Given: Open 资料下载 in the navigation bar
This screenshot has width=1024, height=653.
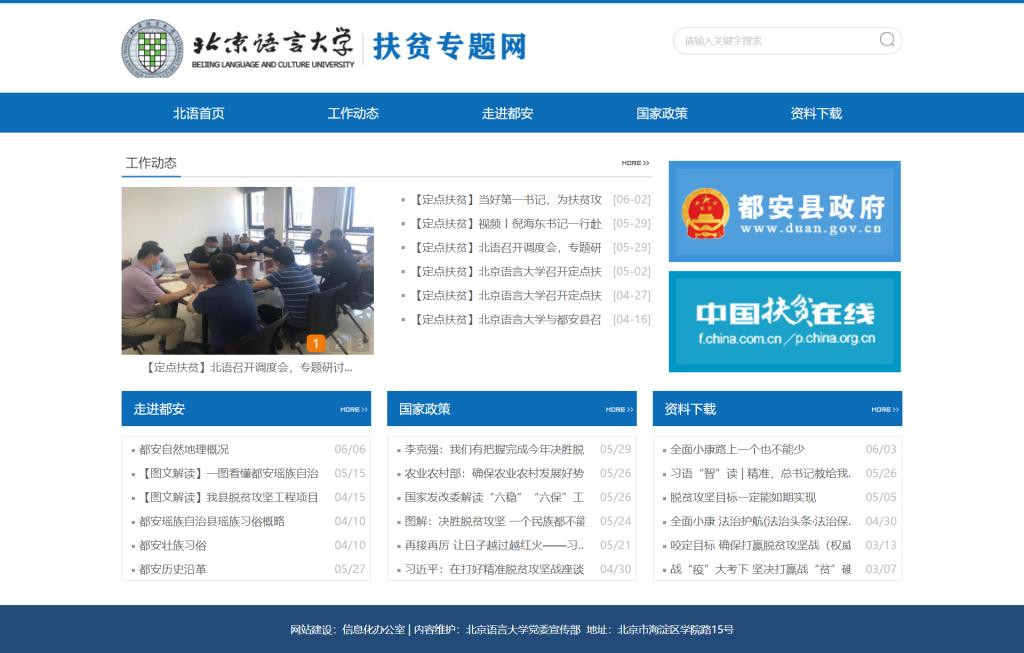Looking at the screenshot, I should 816,113.
